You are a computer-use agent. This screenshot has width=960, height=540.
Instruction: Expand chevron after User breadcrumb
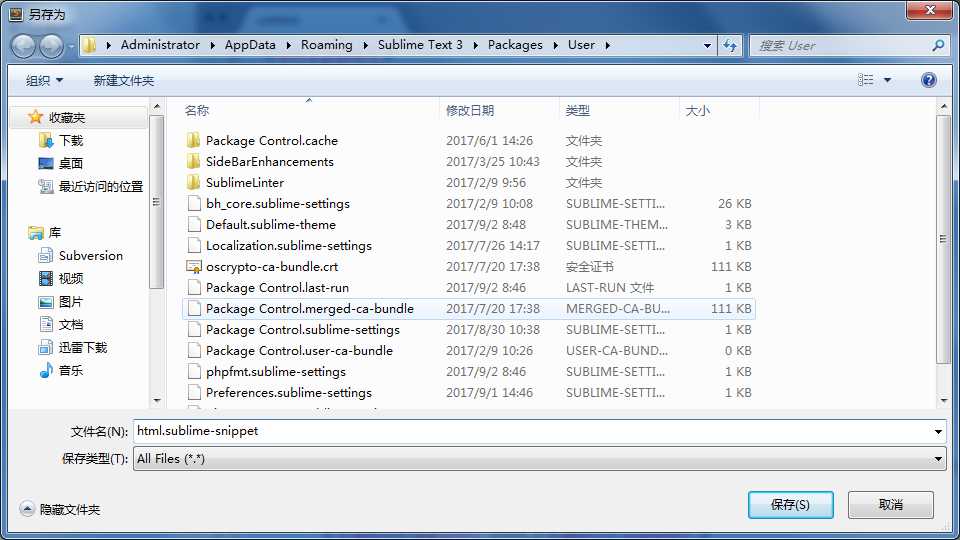pos(607,45)
